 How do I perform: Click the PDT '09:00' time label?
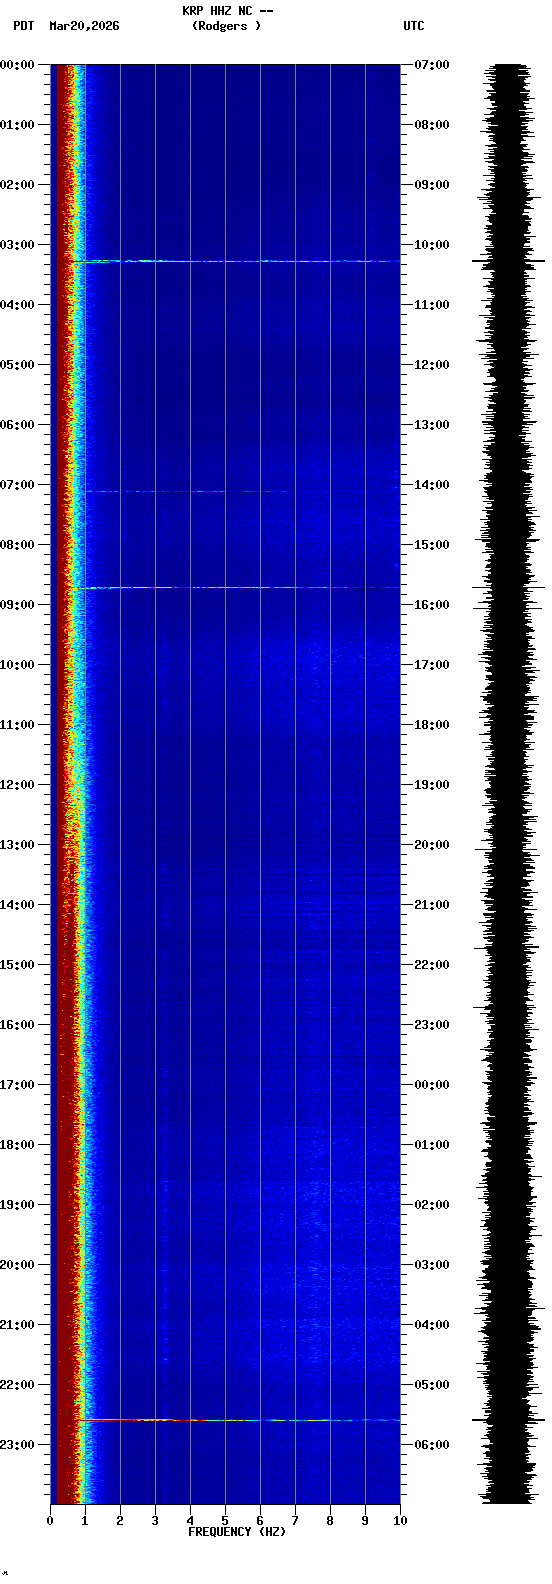pyautogui.click(x=17, y=605)
